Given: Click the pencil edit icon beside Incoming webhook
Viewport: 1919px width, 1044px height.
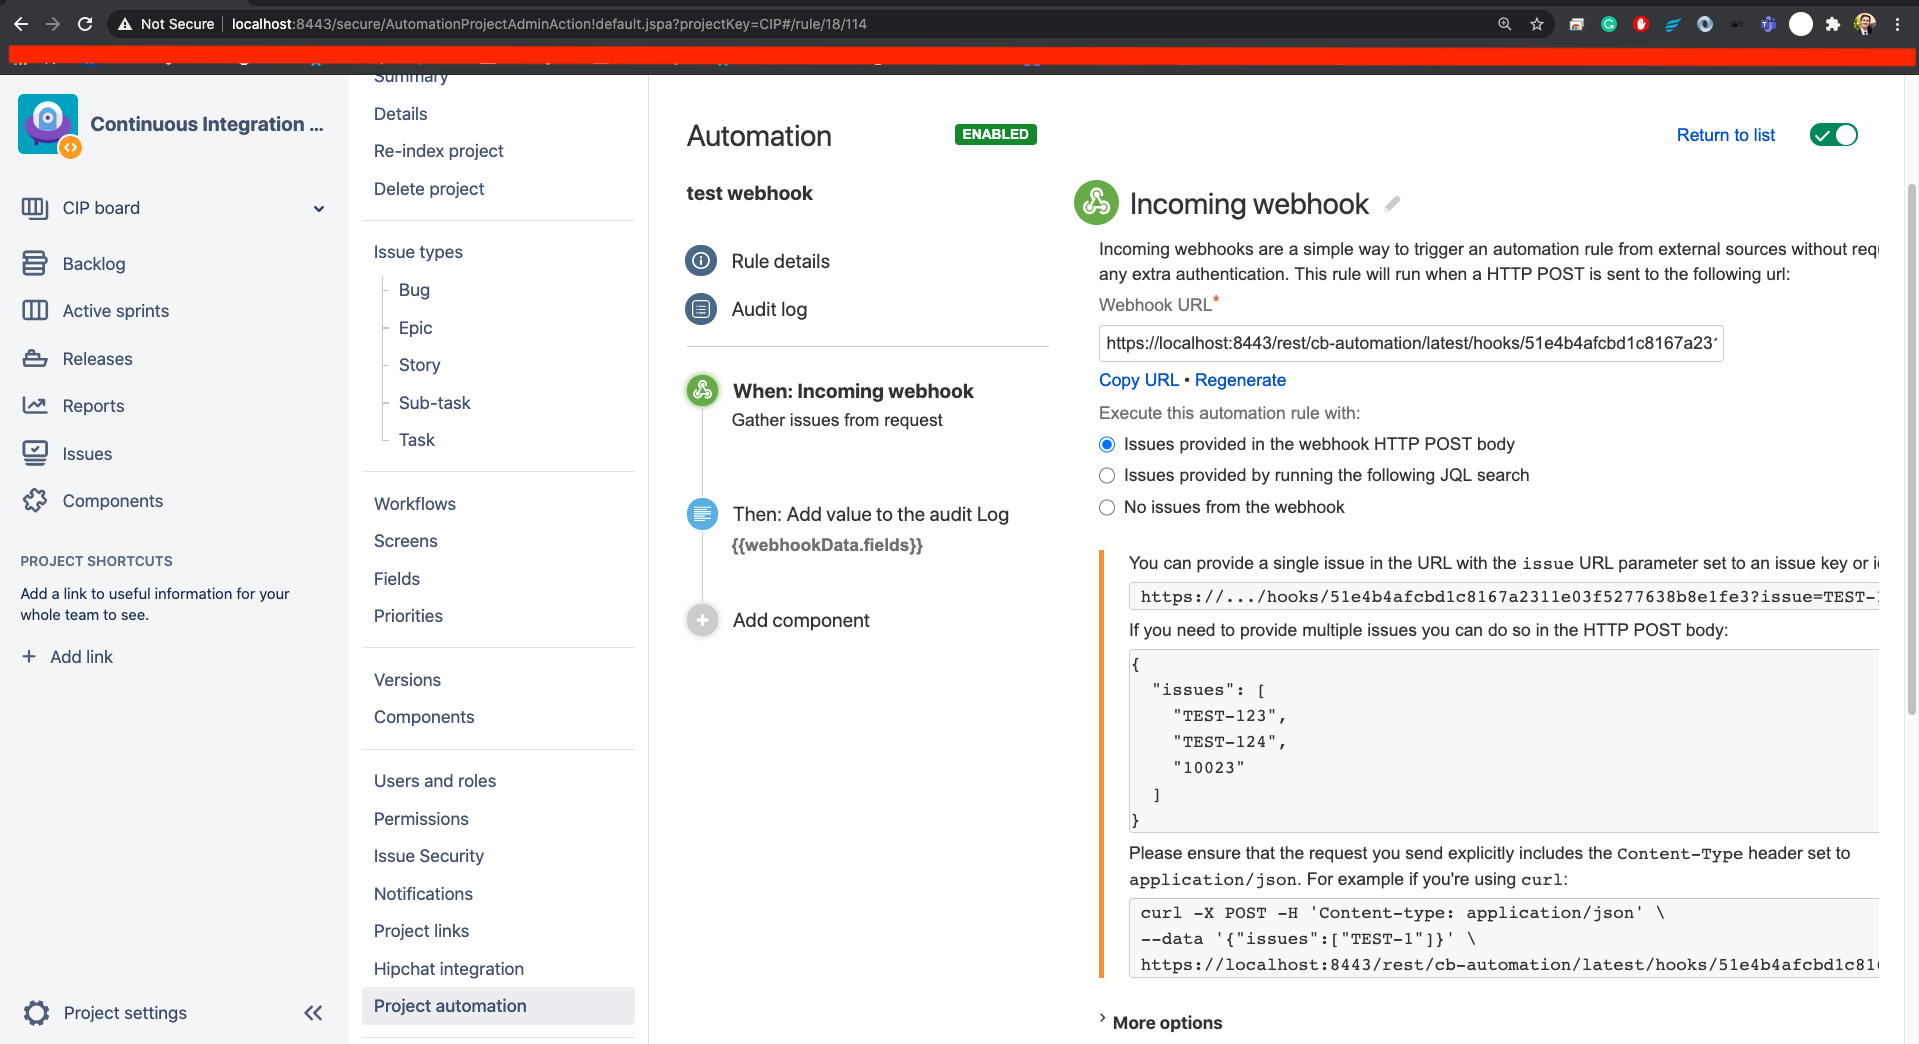Looking at the screenshot, I should coord(1392,204).
